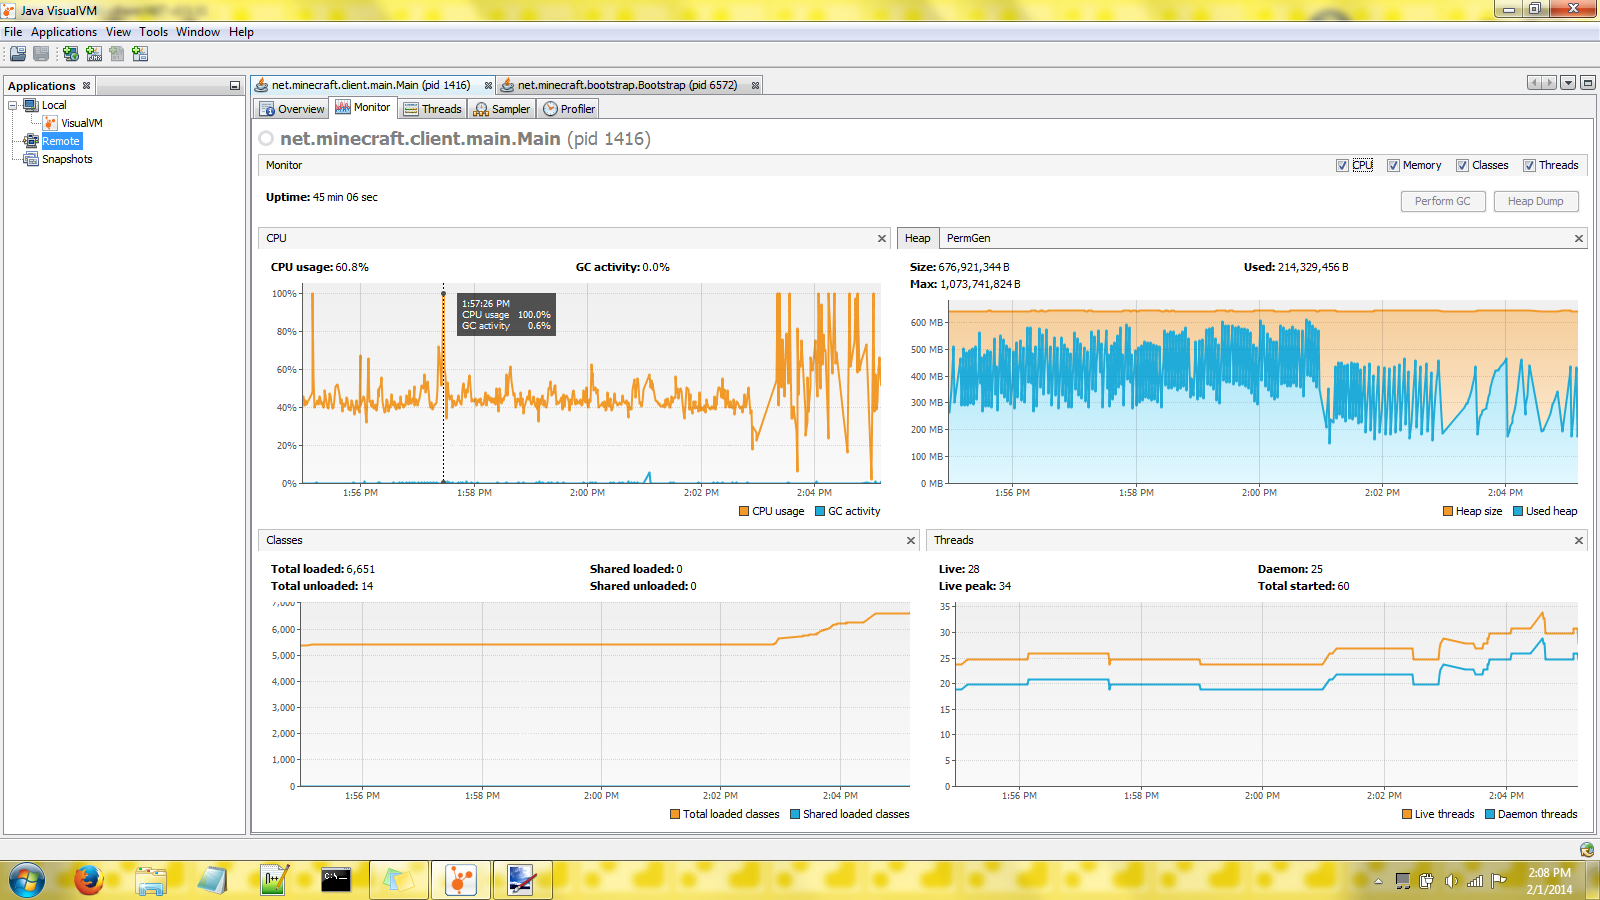Minimize the Applications side panel

pyautogui.click(x=234, y=86)
